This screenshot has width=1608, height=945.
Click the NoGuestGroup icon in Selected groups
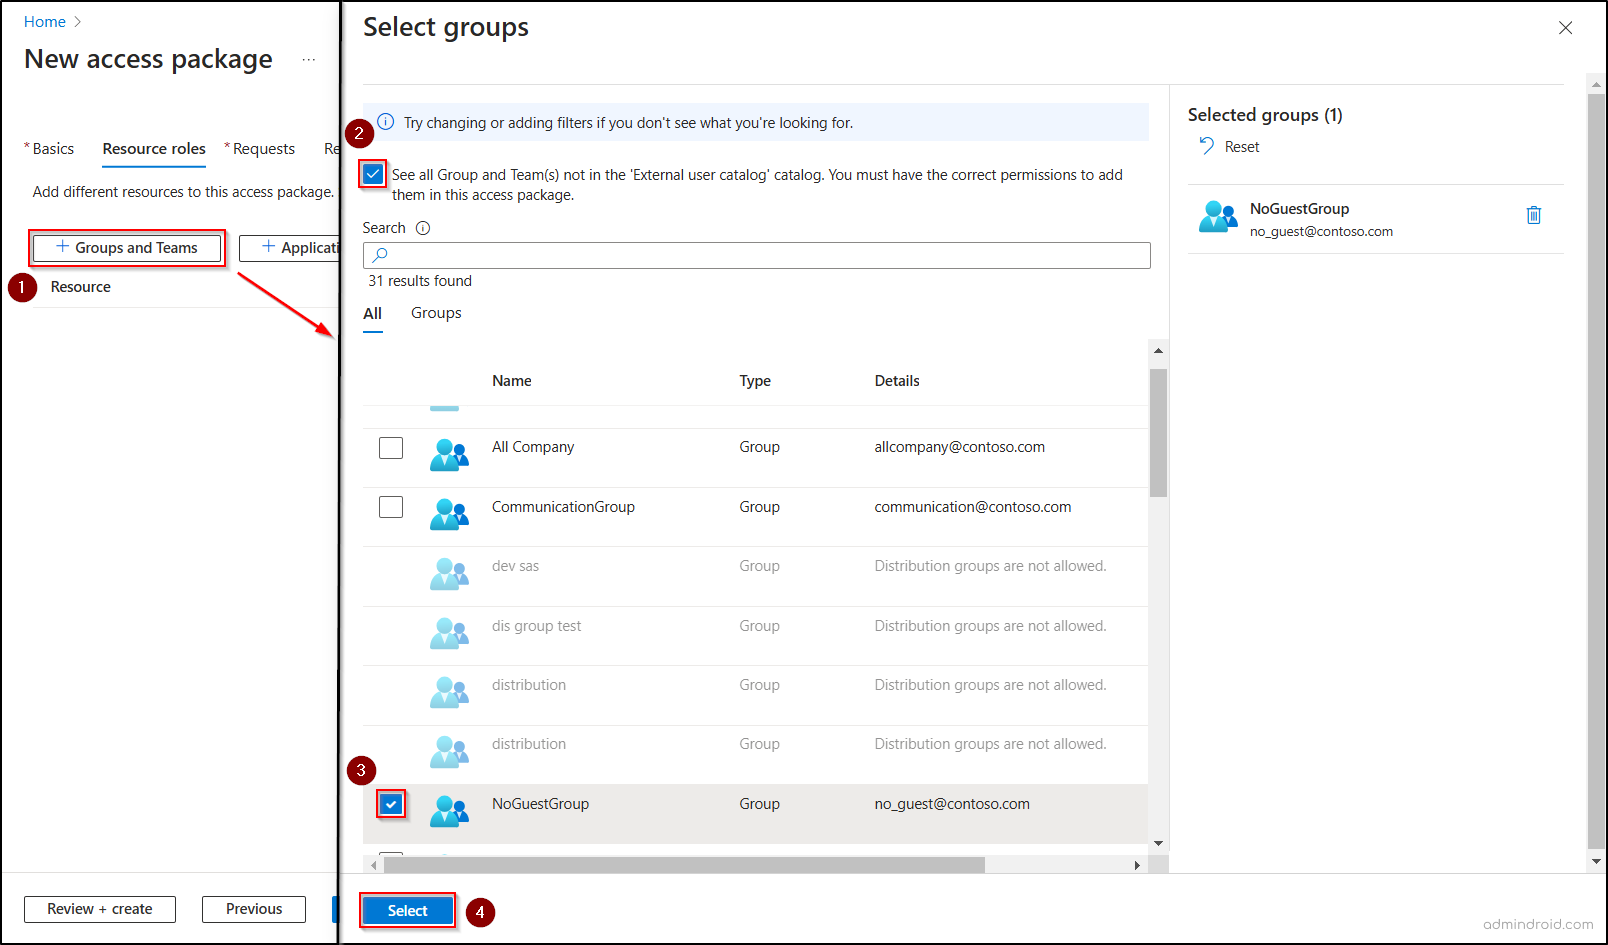1218,215
